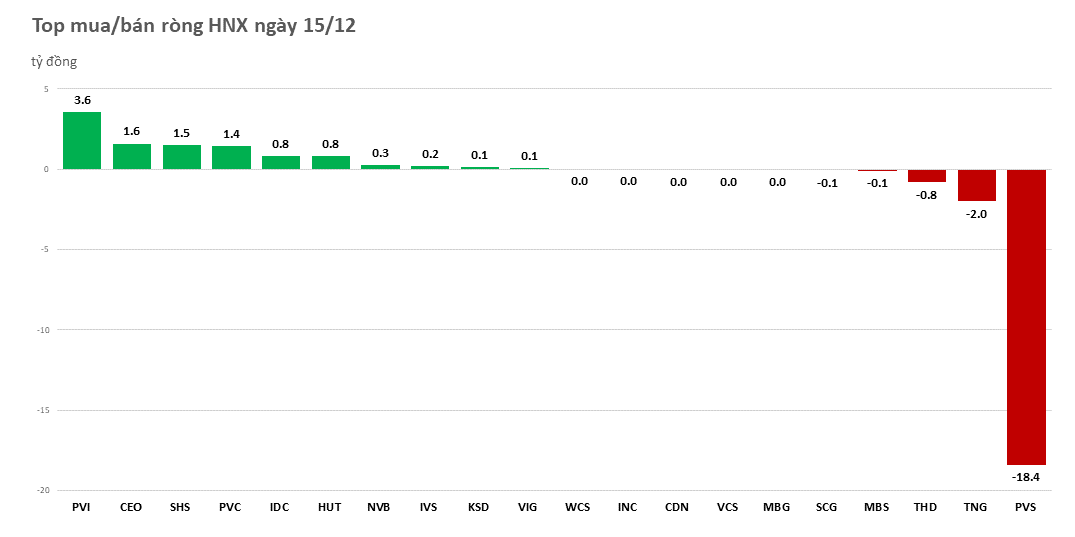Click the NVB axis label
Screen dimensions: 1075x537
click(x=379, y=507)
